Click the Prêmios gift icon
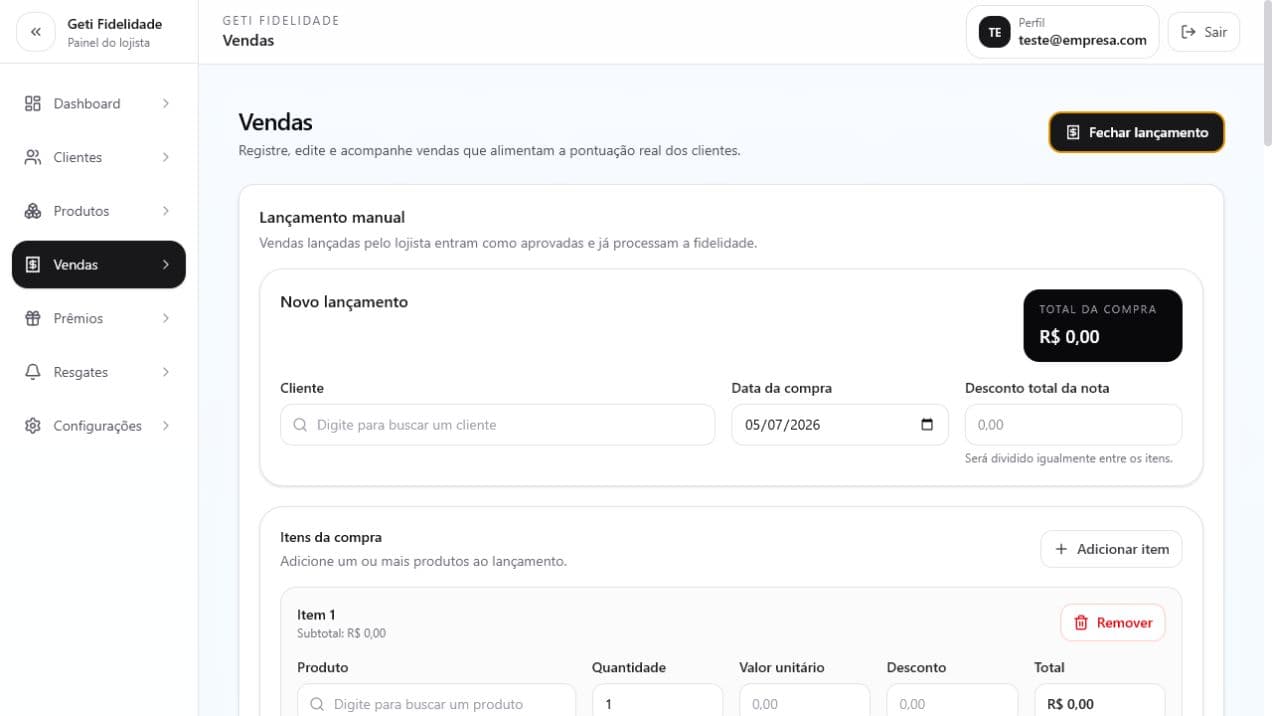Image resolution: width=1272 pixels, height=716 pixels. pos(33,318)
